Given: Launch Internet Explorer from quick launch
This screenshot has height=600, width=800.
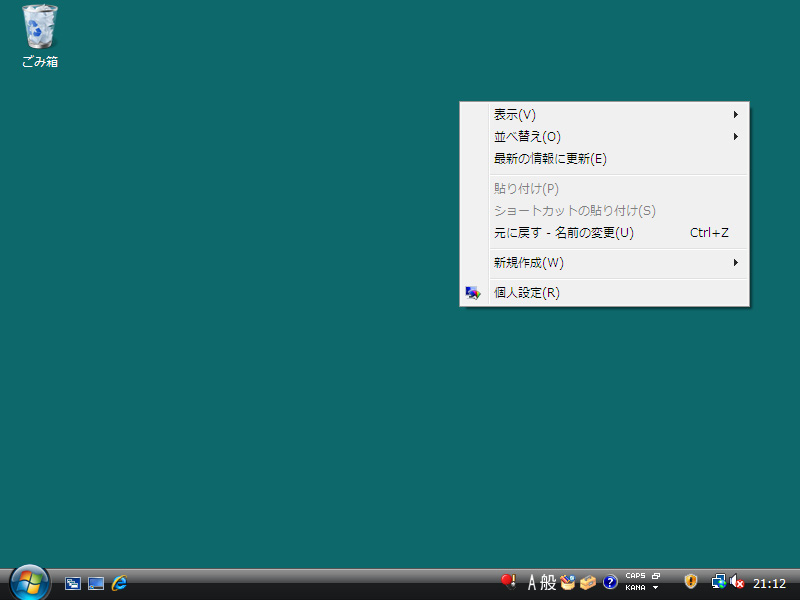Looking at the screenshot, I should (x=119, y=583).
